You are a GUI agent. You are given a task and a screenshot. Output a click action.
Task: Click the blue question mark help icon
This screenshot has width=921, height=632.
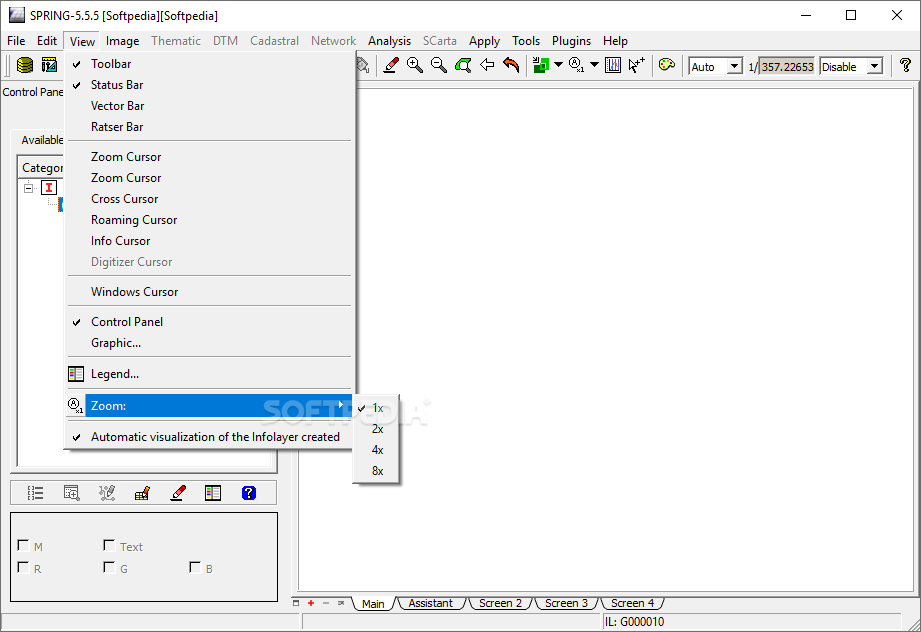249,493
